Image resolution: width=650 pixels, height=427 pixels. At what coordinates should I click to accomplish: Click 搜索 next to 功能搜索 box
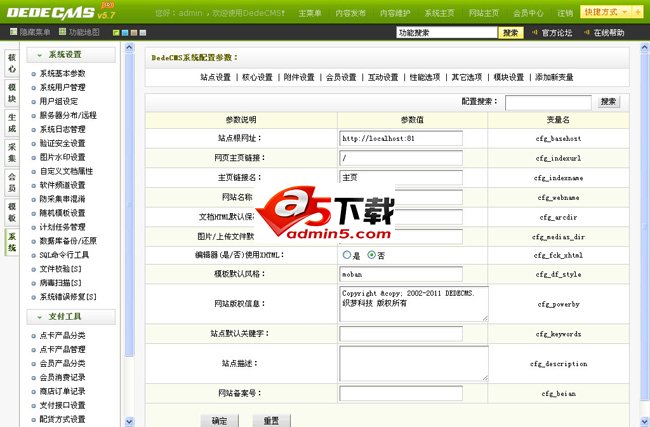pyautogui.click(x=511, y=33)
